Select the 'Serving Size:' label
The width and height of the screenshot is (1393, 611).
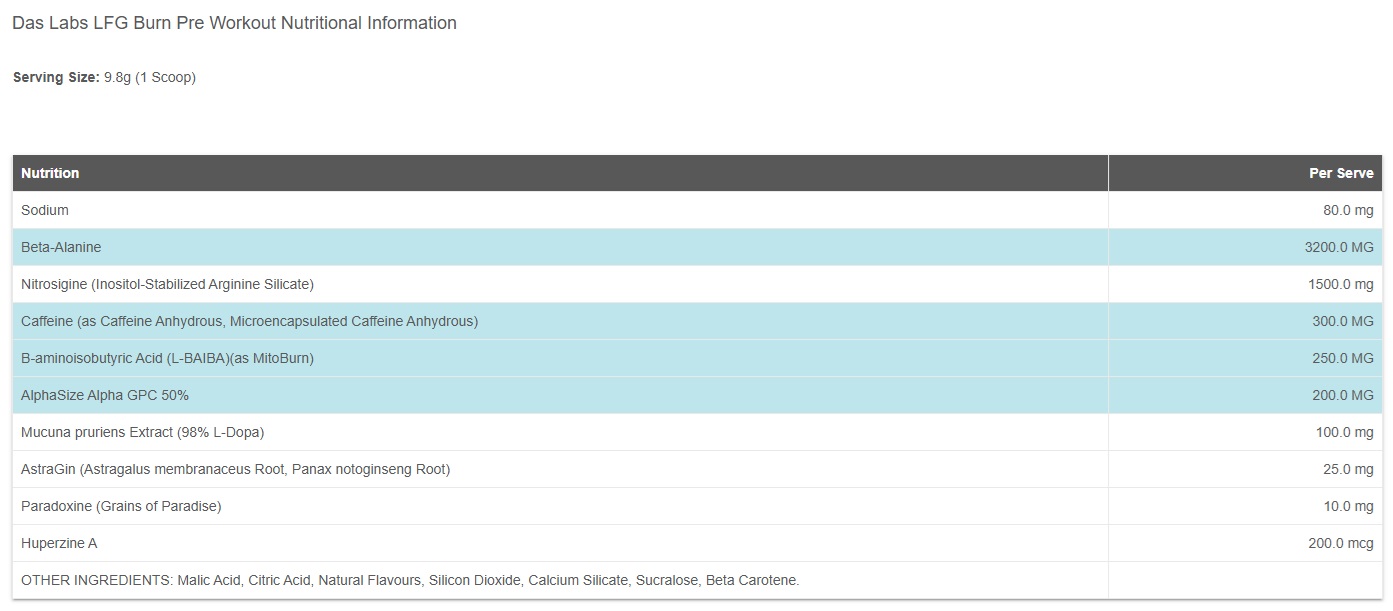pos(56,78)
